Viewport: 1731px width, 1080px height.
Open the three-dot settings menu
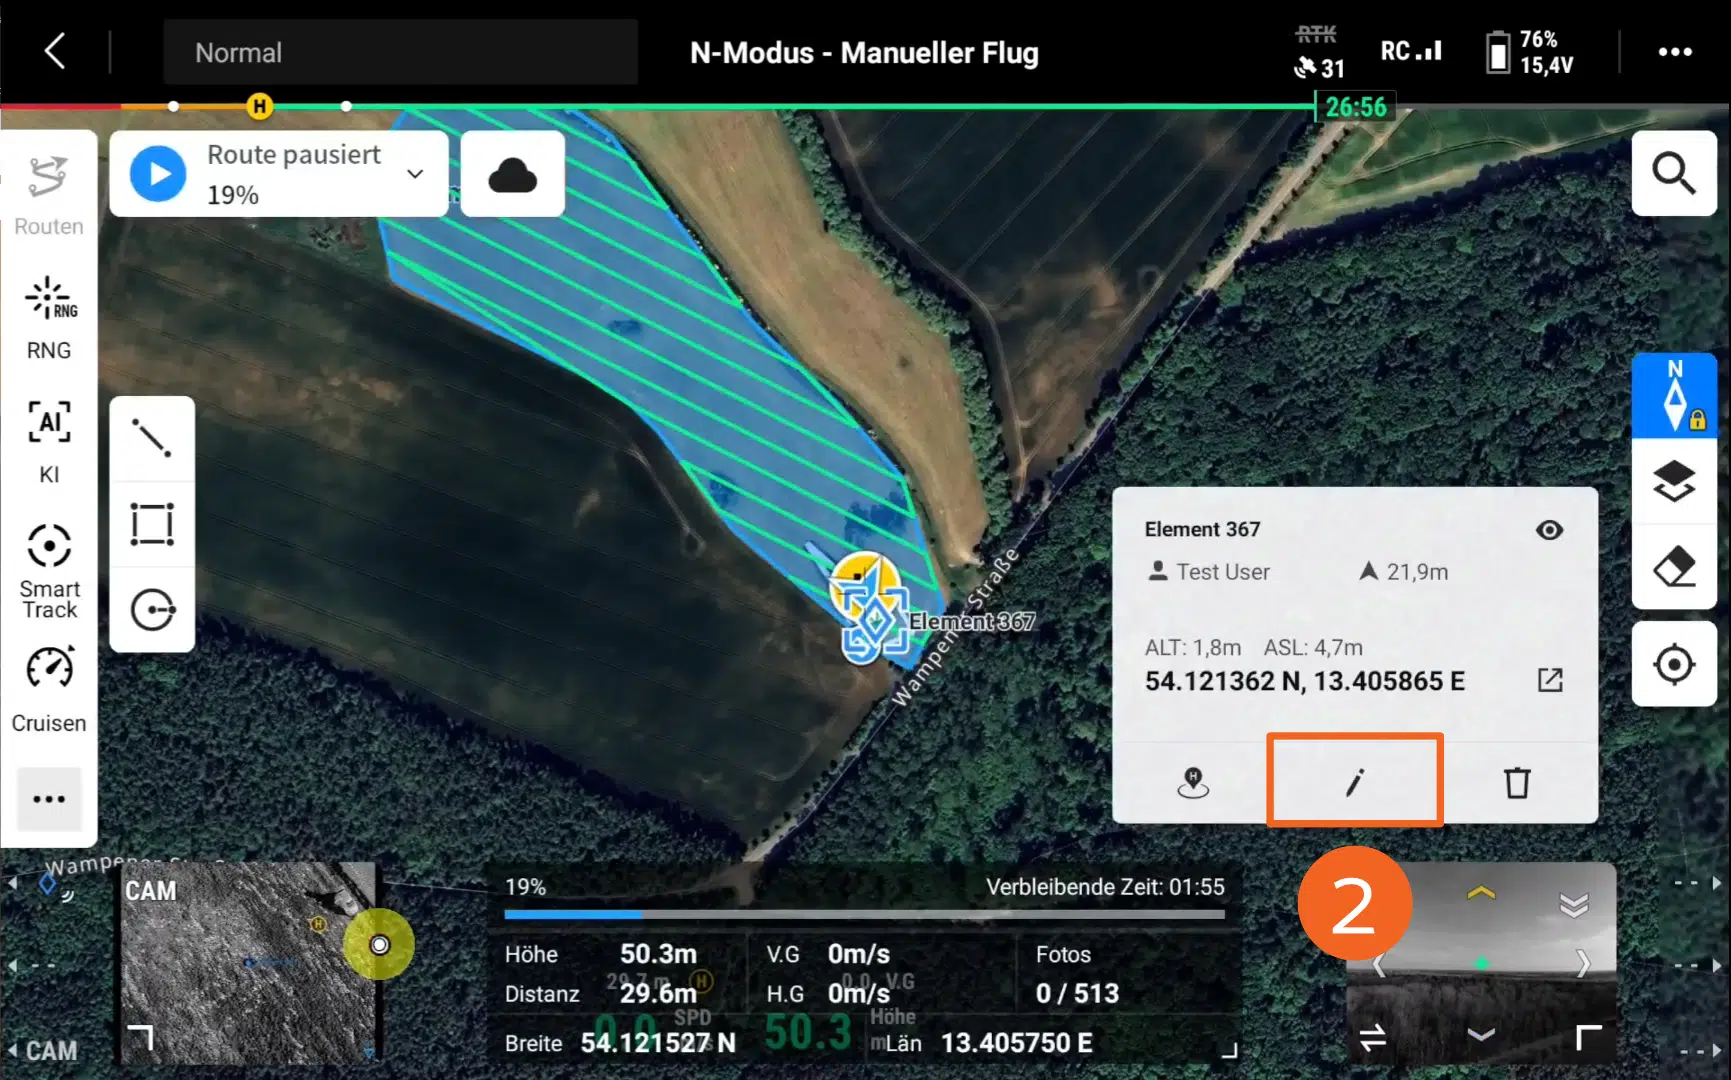[x=1674, y=52]
